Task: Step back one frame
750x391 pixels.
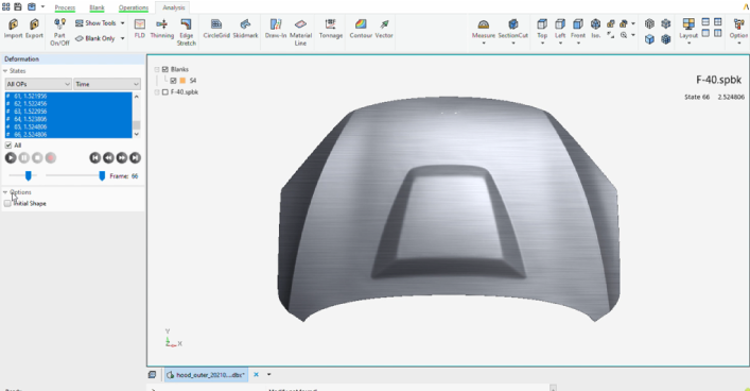Action: 109,157
